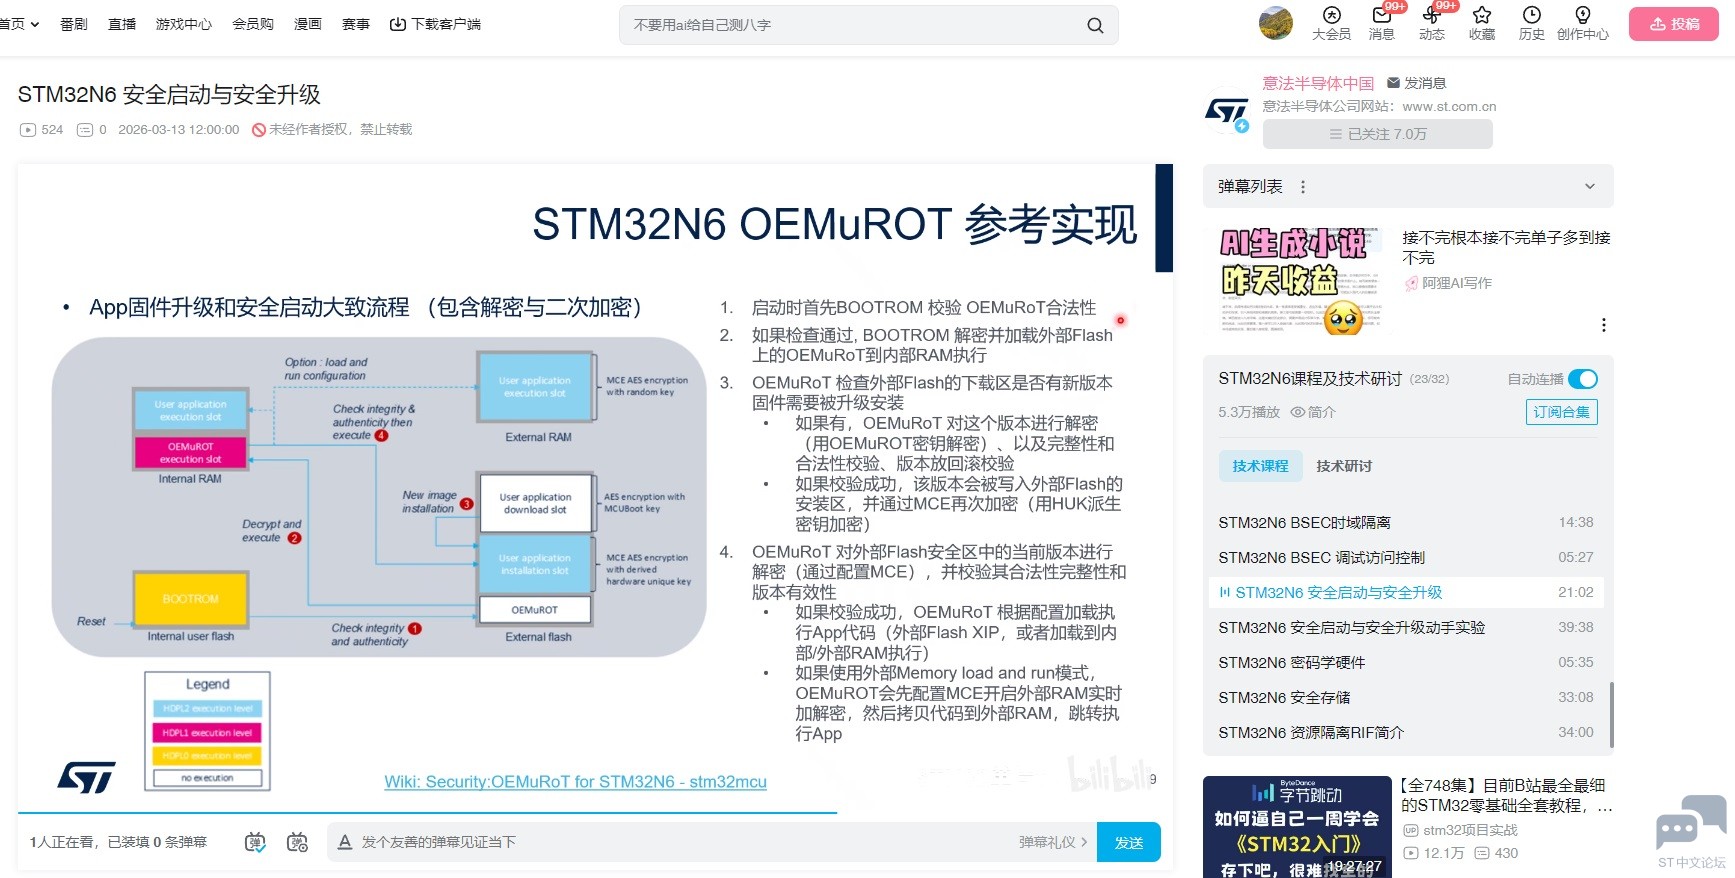
Task: Expand the 首页 dropdown arrow
Action: [35, 24]
